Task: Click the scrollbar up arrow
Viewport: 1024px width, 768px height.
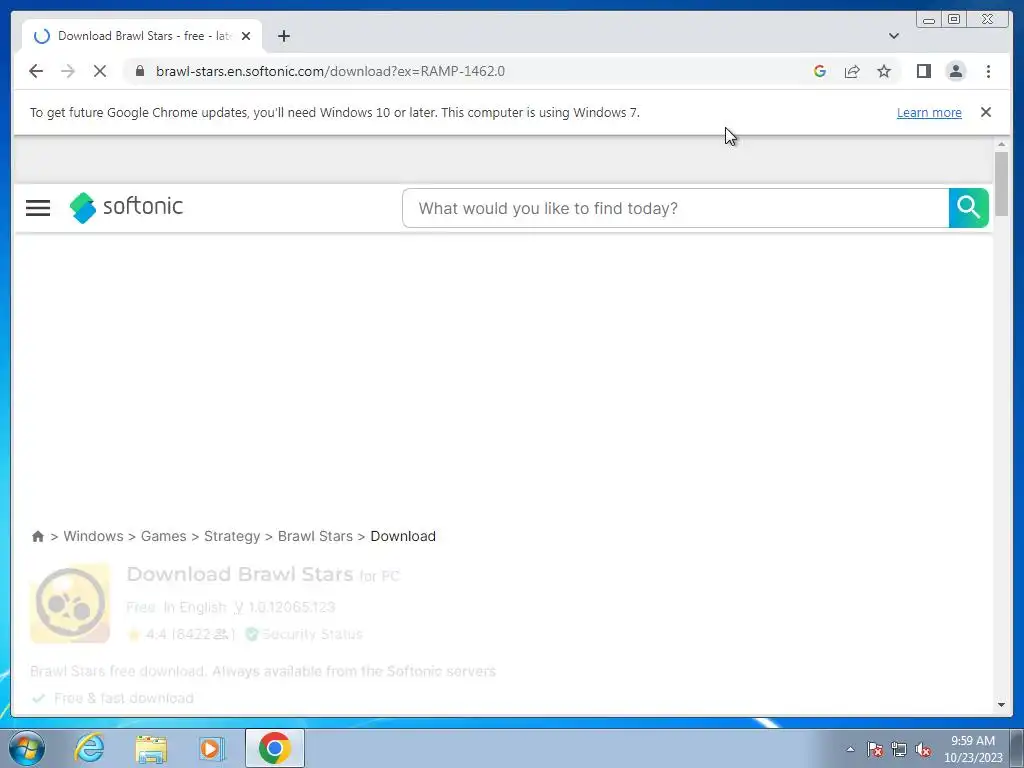Action: click(1001, 144)
